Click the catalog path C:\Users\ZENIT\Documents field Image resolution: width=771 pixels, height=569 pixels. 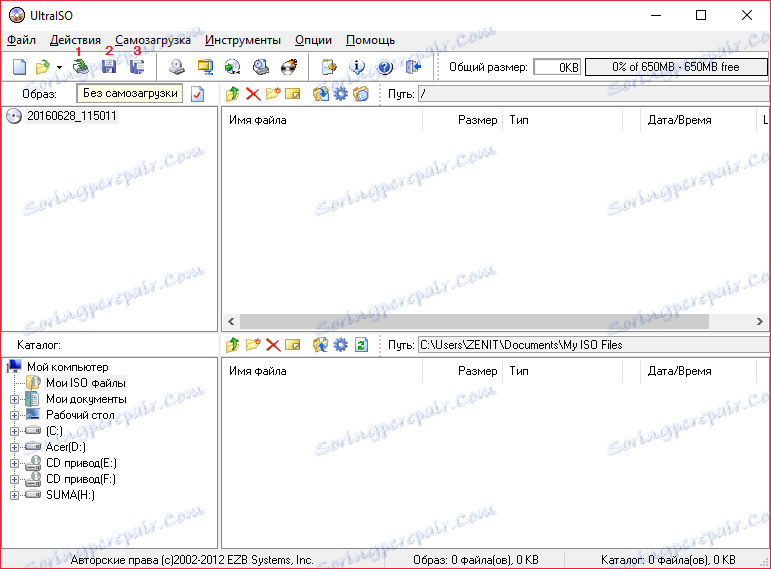click(x=594, y=345)
